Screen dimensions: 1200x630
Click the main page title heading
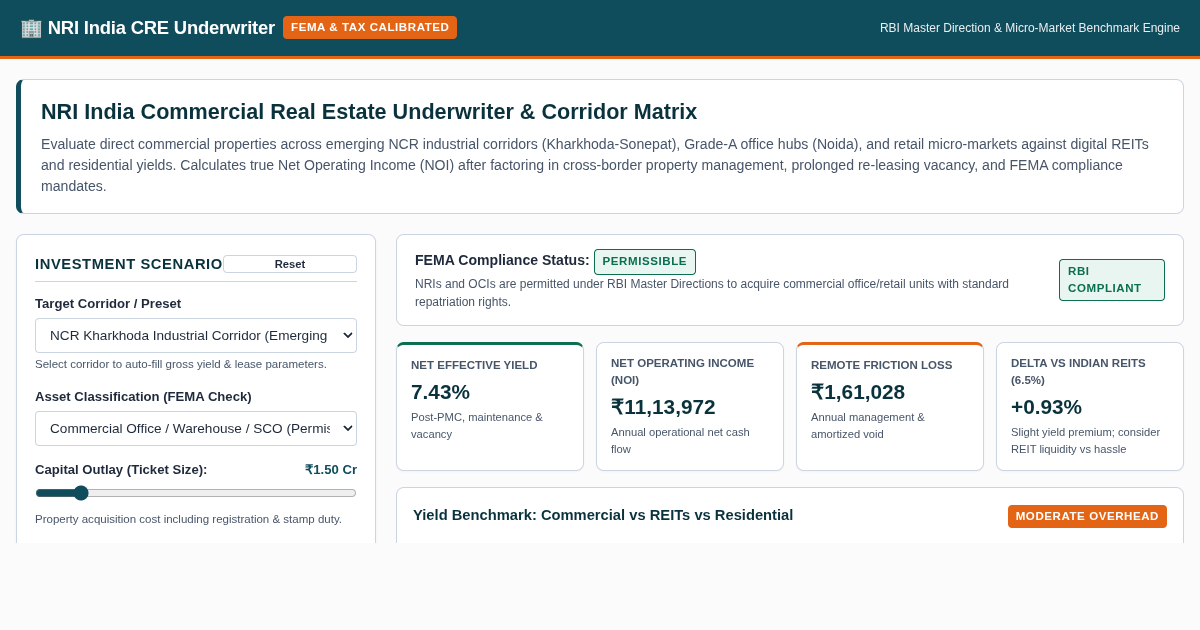tap(369, 112)
